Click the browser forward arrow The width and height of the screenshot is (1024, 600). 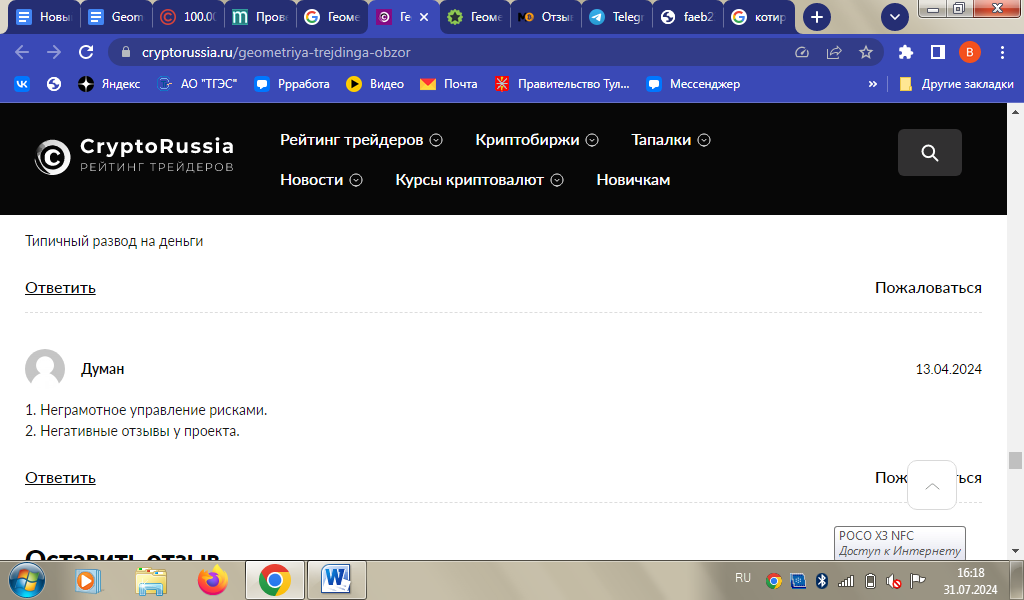pos(54,52)
